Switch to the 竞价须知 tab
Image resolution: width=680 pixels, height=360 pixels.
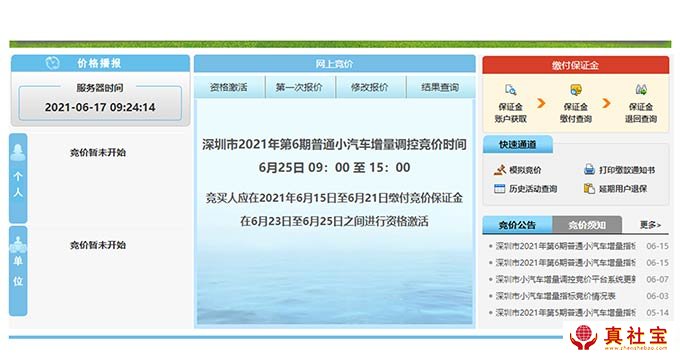pyautogui.click(x=587, y=225)
